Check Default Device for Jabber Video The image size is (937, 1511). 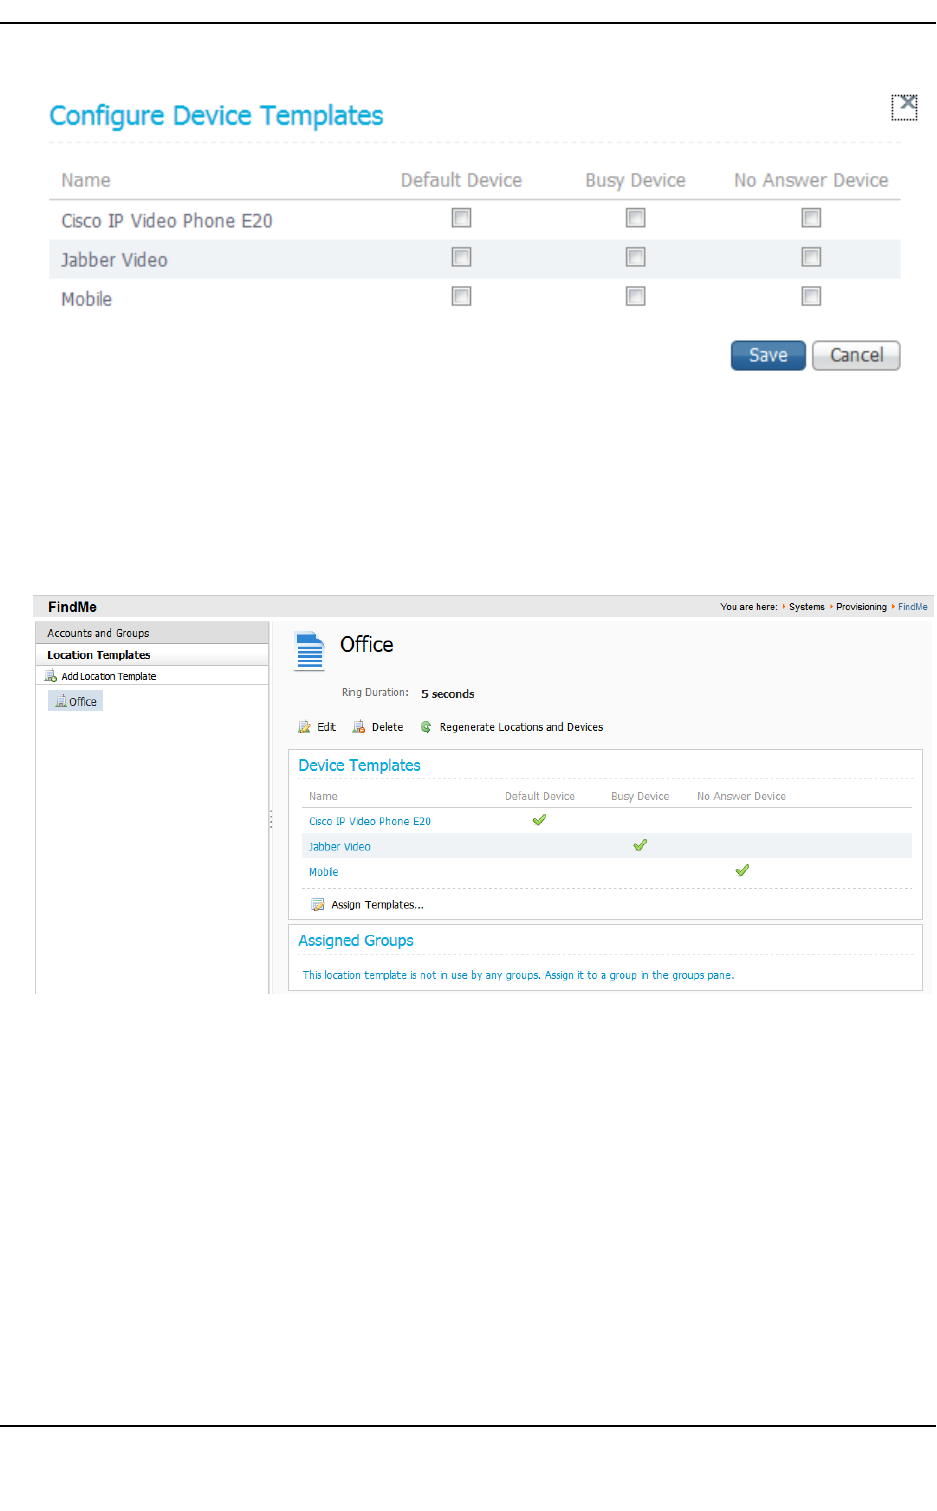coord(461,257)
